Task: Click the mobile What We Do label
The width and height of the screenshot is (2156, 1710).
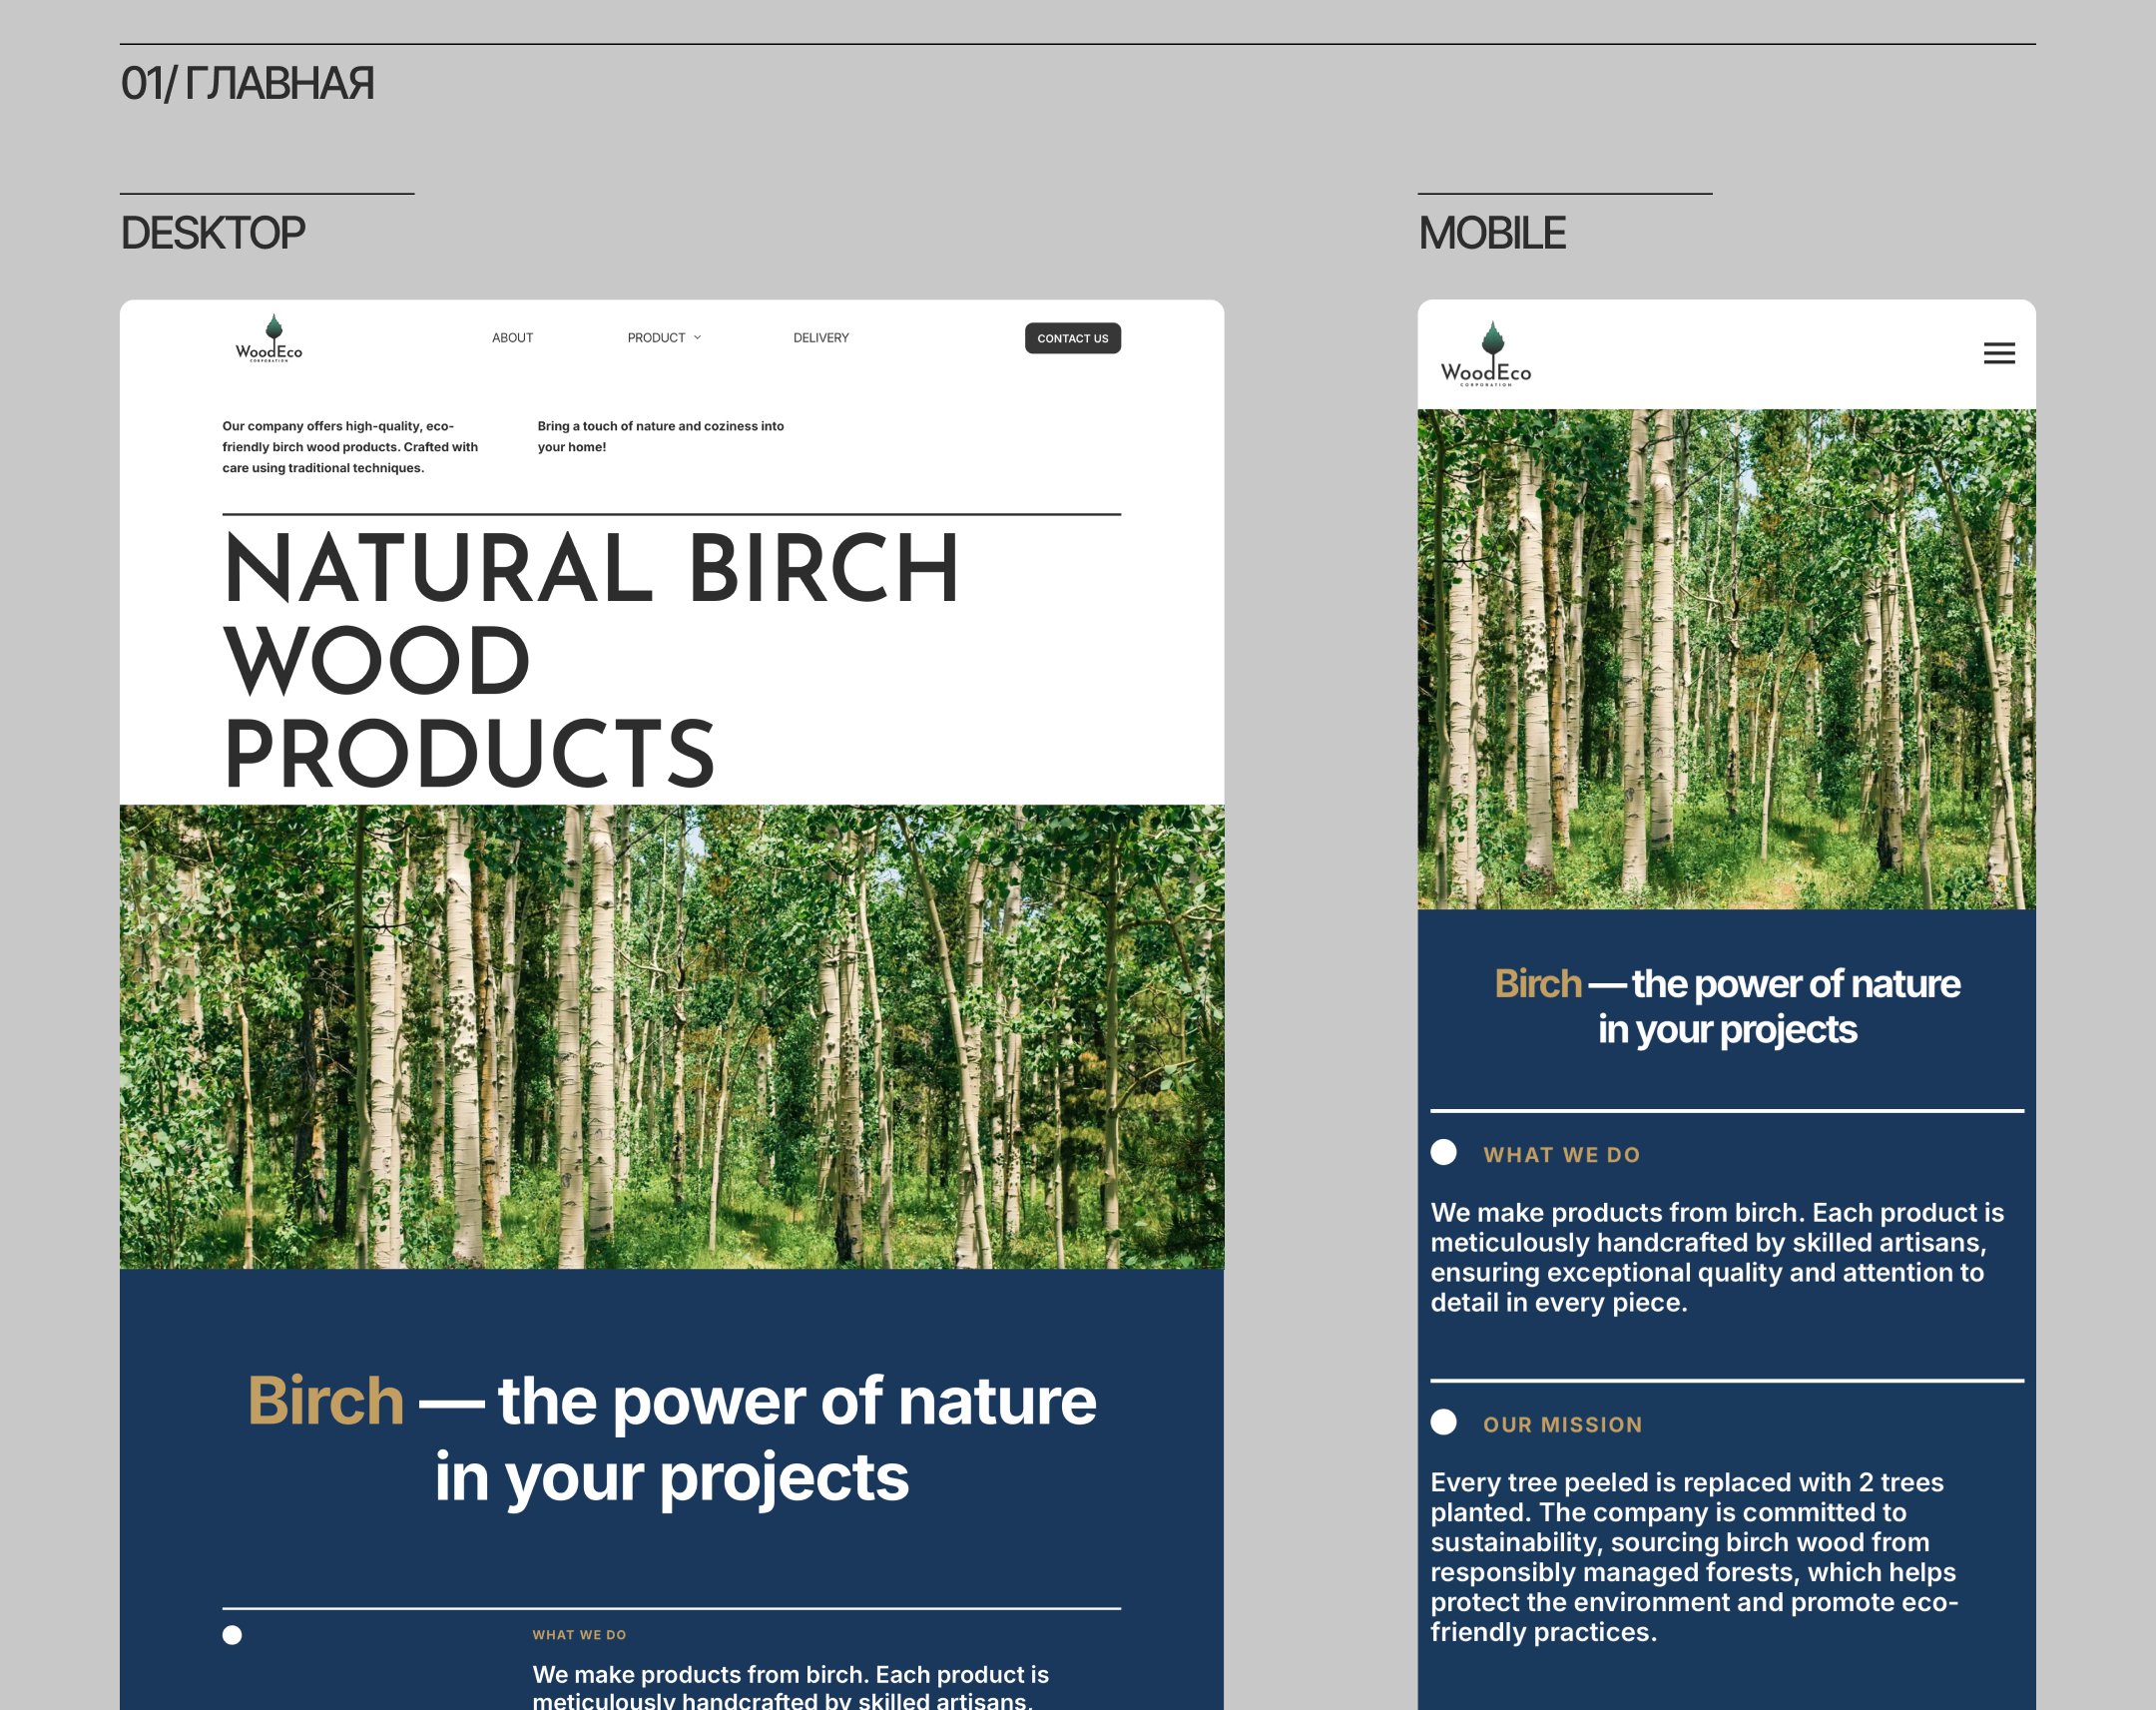Action: 1561,1155
